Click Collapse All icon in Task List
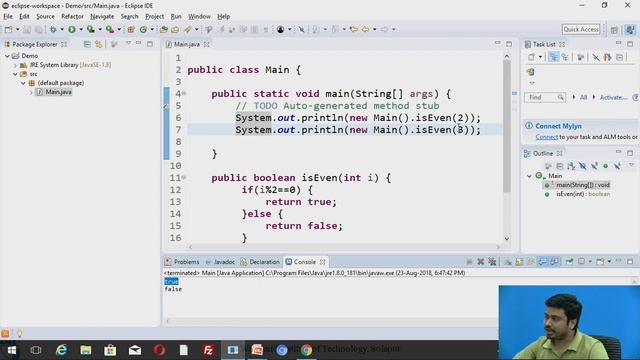640x360 pixels. (x=620, y=57)
